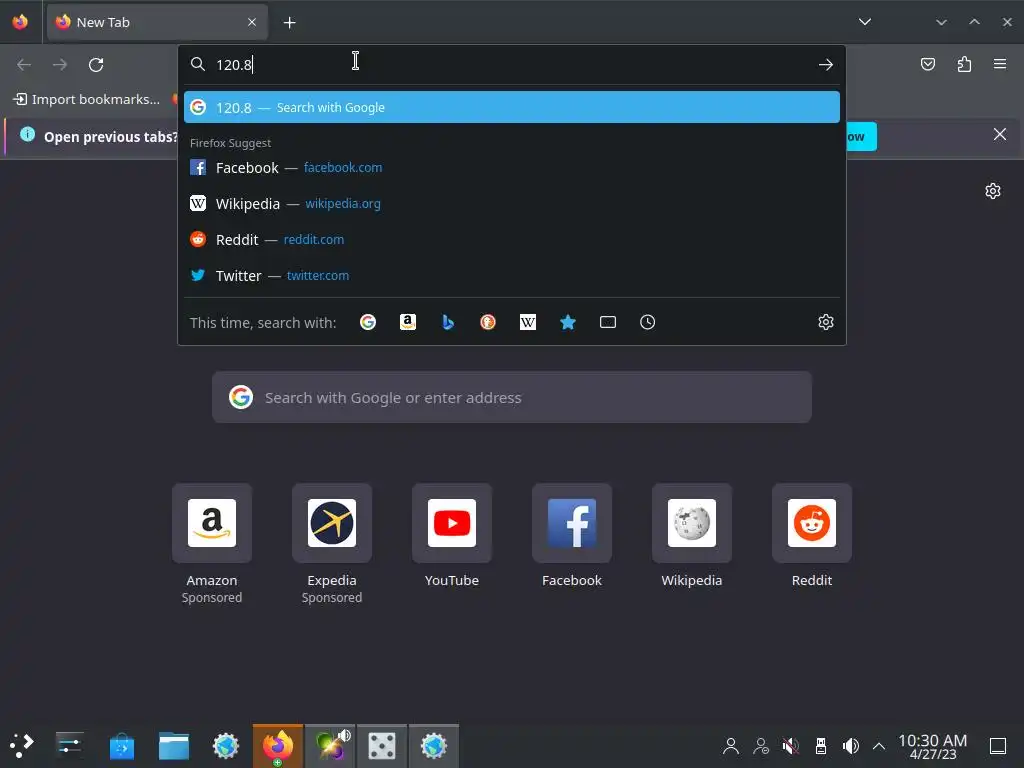Open a new tab with the plus button
The image size is (1024, 768).
289,22
